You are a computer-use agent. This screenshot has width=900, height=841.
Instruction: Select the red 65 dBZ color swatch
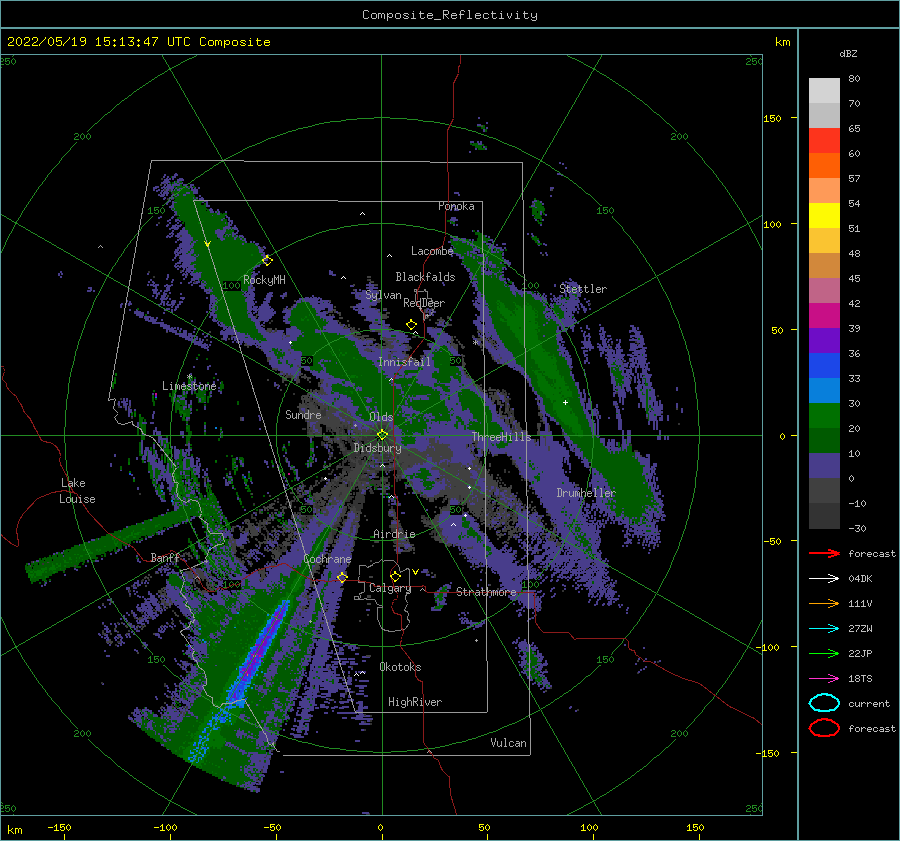[824, 141]
